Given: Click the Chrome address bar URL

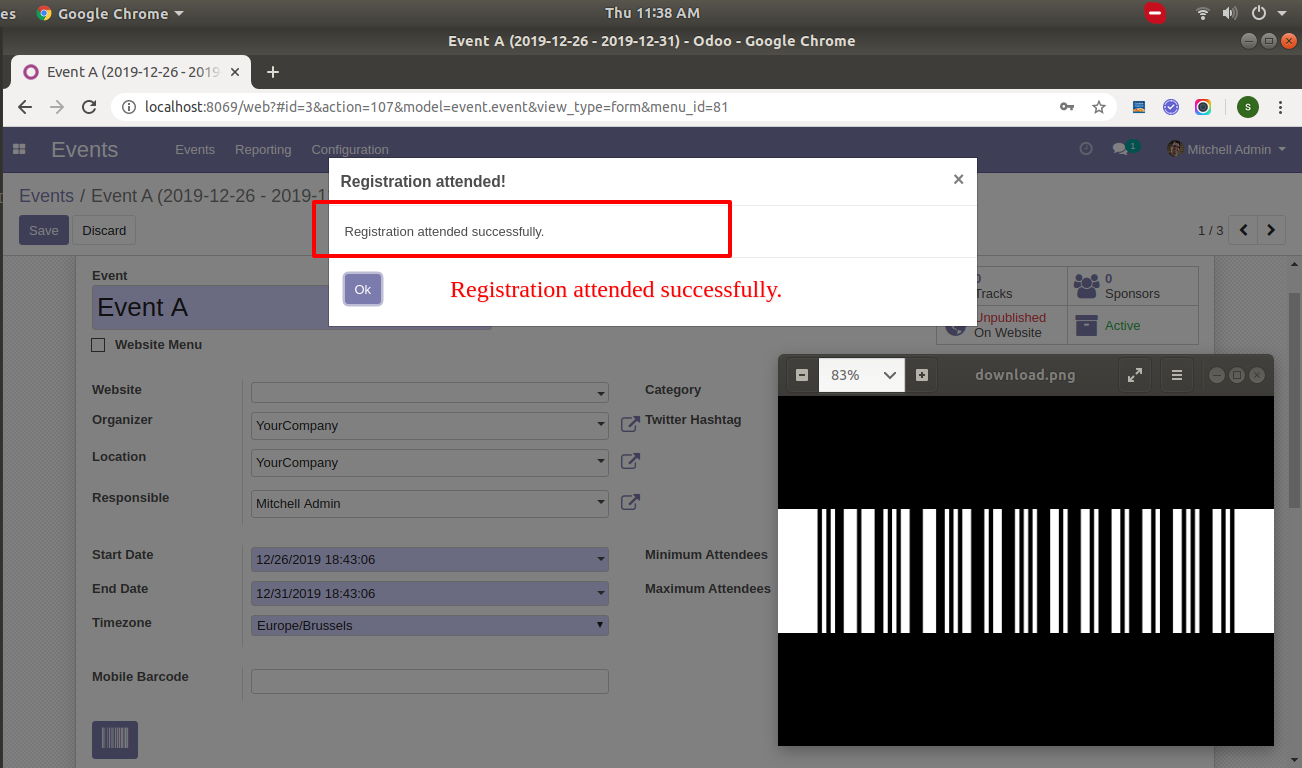Looking at the screenshot, I should click(x=436, y=107).
